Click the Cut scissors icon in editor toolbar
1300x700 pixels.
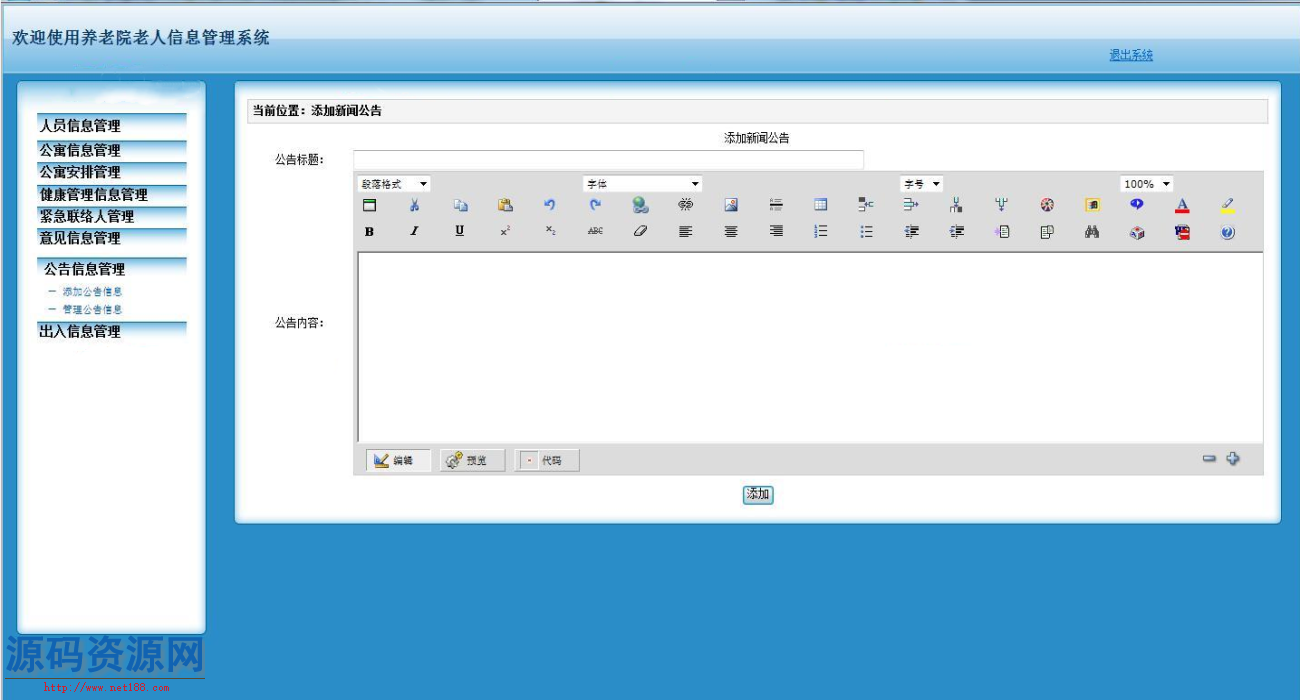tap(414, 205)
